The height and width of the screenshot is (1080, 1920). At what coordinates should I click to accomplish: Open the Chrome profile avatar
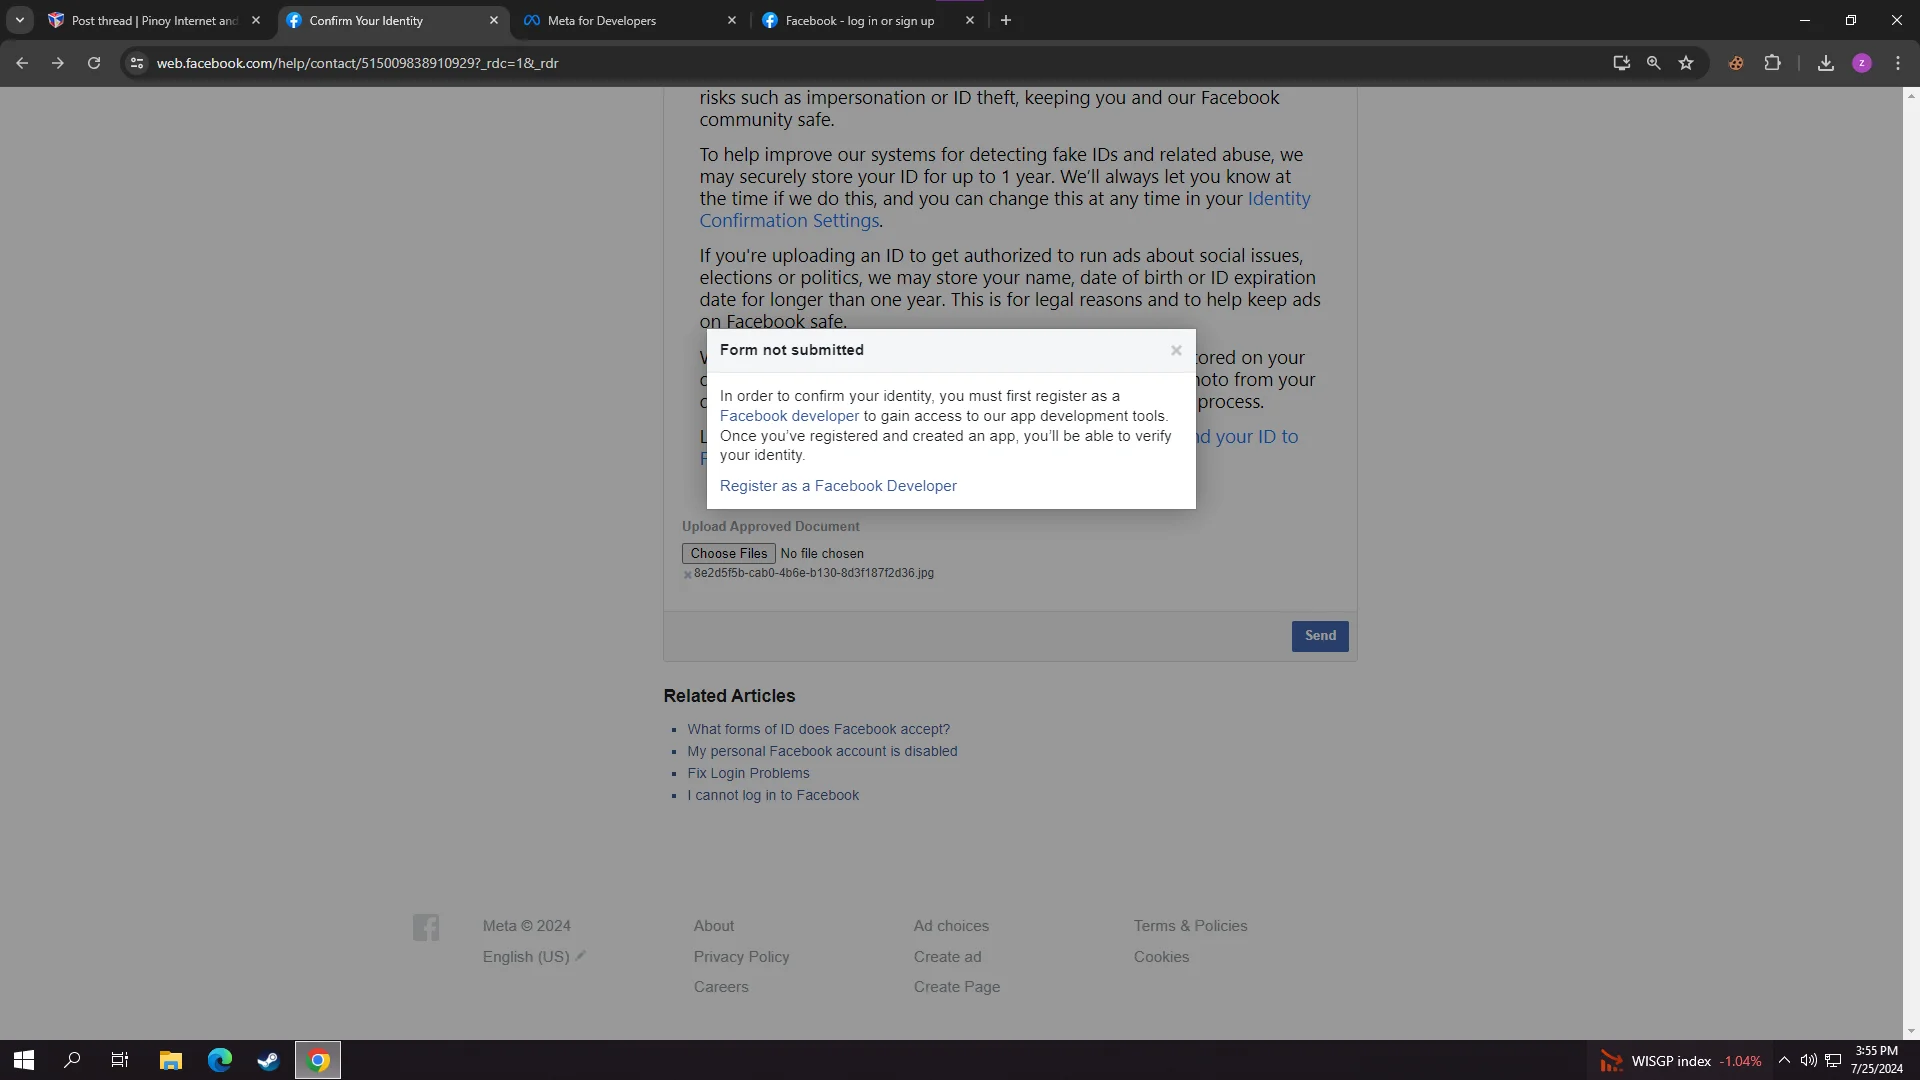tap(1862, 63)
